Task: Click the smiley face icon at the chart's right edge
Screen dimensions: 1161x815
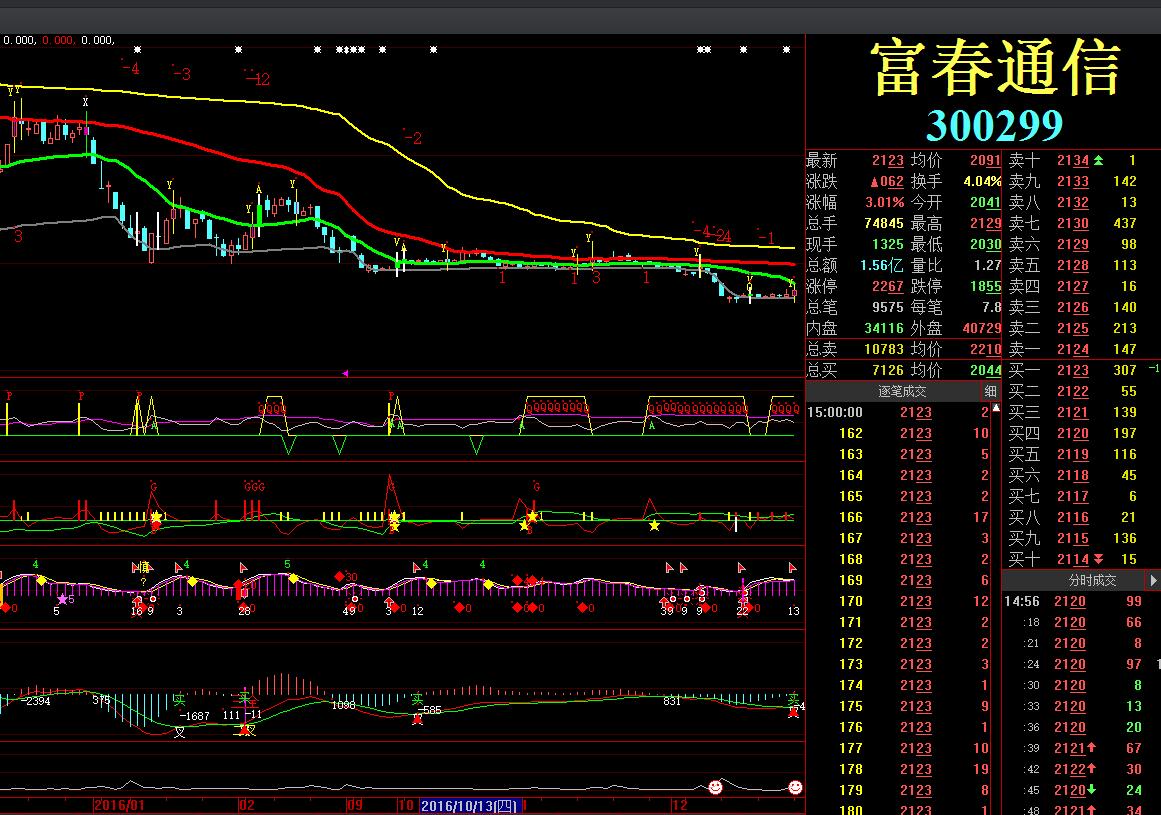Action: [x=795, y=787]
